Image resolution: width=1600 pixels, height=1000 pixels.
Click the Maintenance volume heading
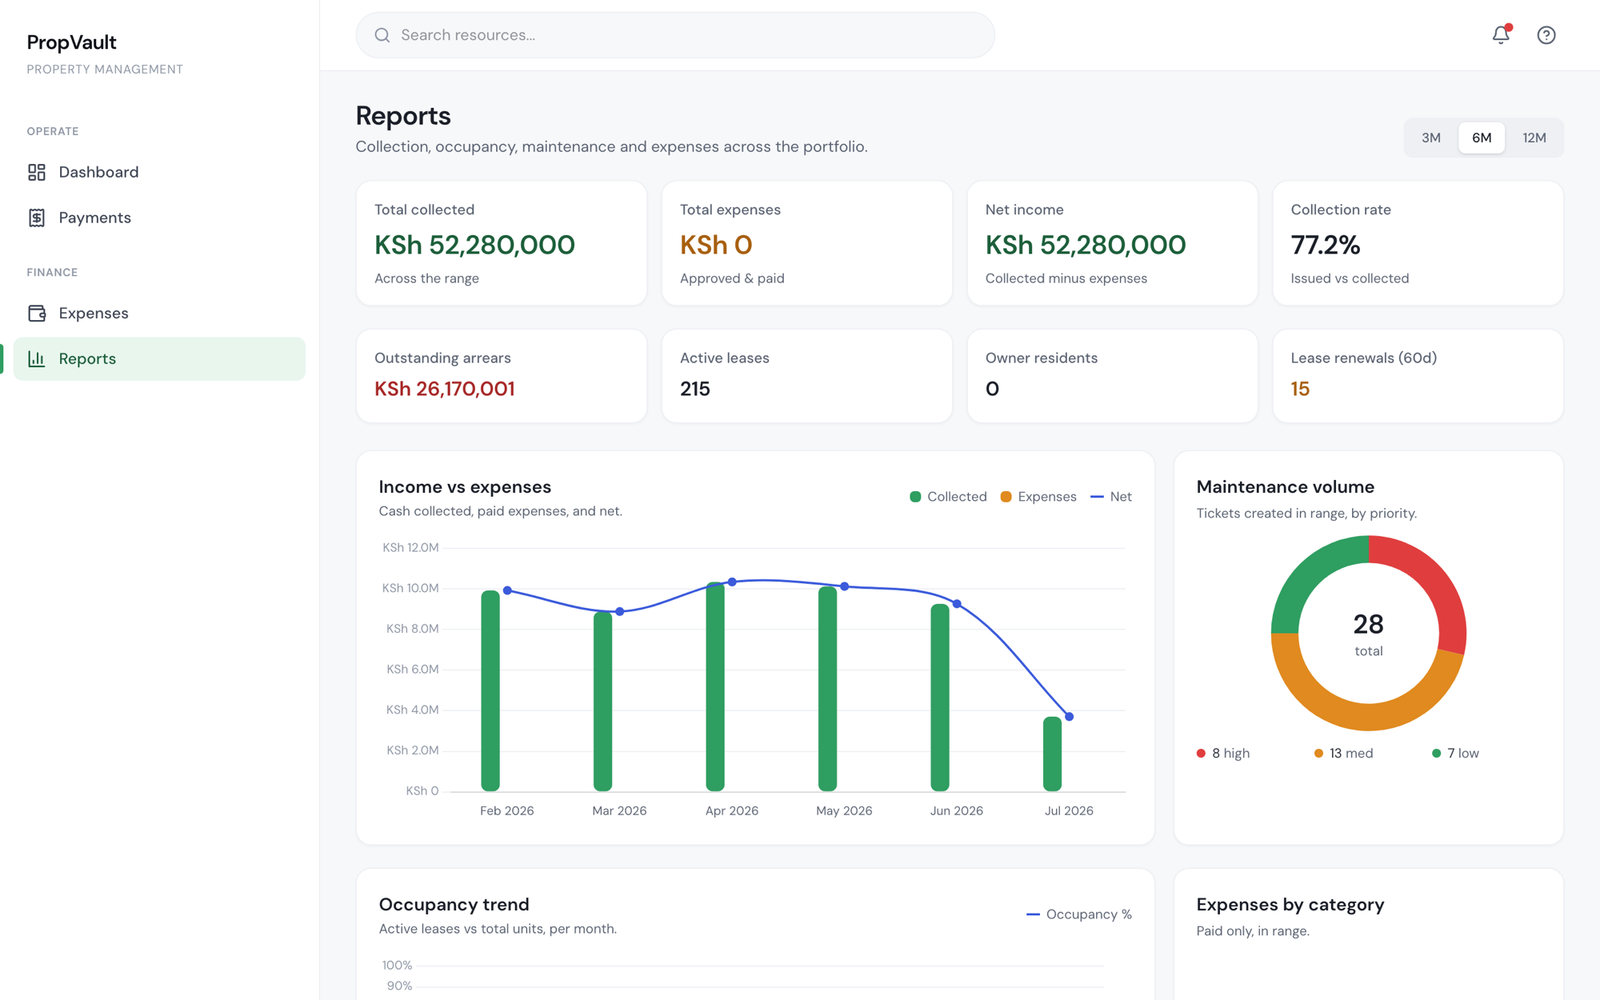[1285, 487]
